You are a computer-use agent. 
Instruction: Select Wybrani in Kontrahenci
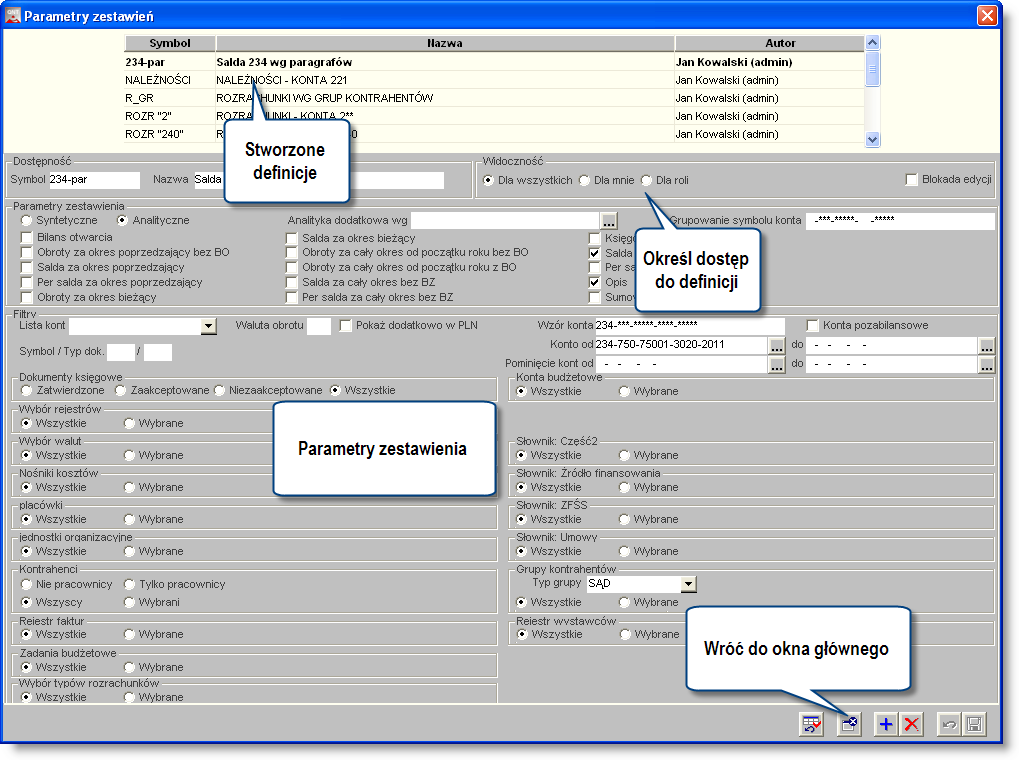pyautogui.click(x=129, y=602)
